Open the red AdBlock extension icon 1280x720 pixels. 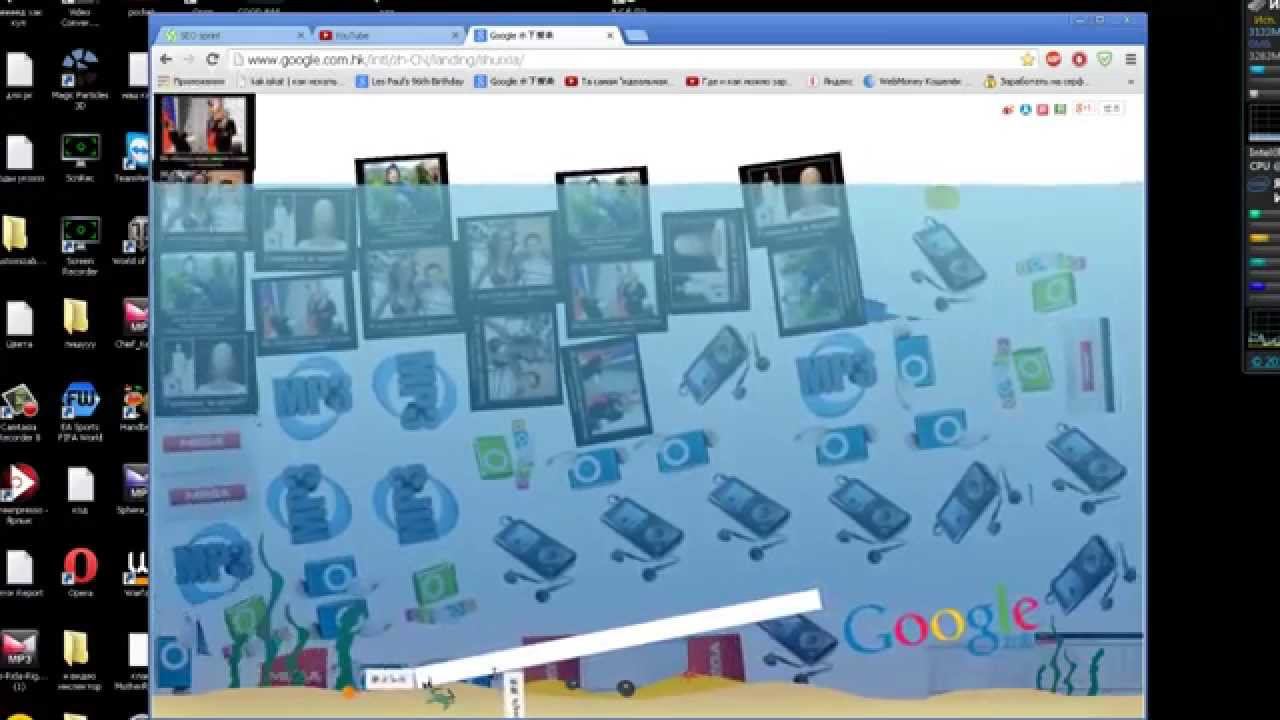(x=1054, y=60)
